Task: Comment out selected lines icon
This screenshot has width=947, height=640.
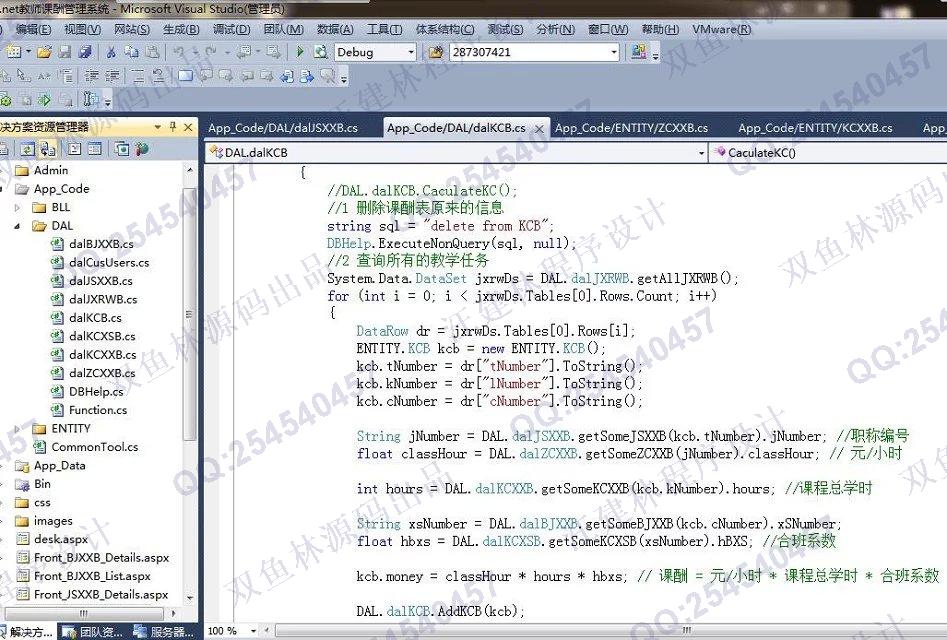Action: (x=138, y=76)
